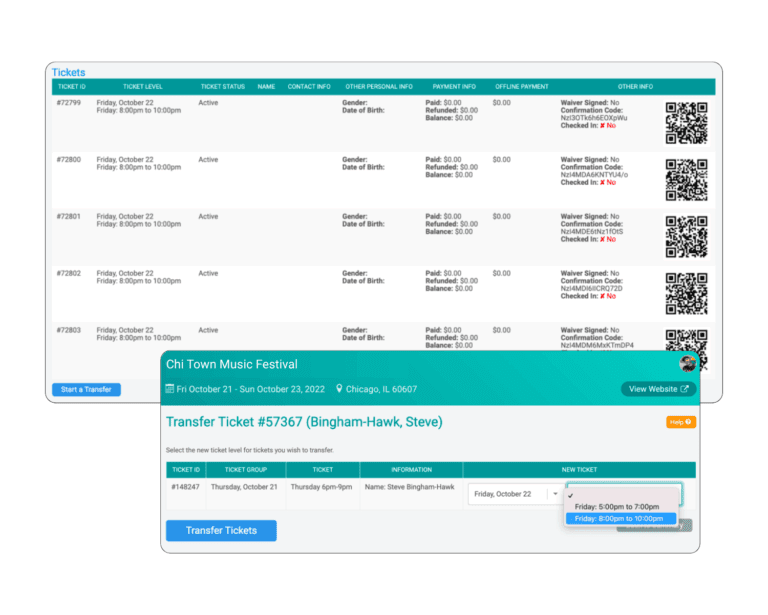This screenshot has height=615, width=768.
Task: Click the user avatar in festival header
Action: (688, 364)
